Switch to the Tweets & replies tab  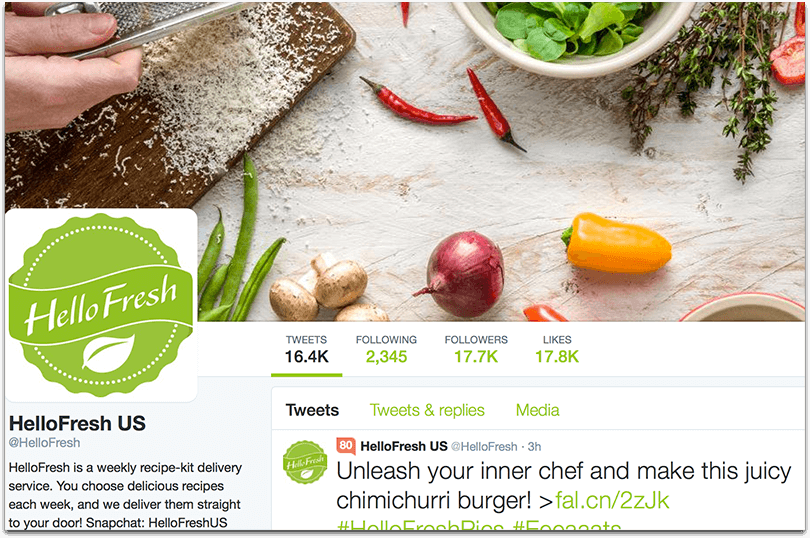coord(427,410)
